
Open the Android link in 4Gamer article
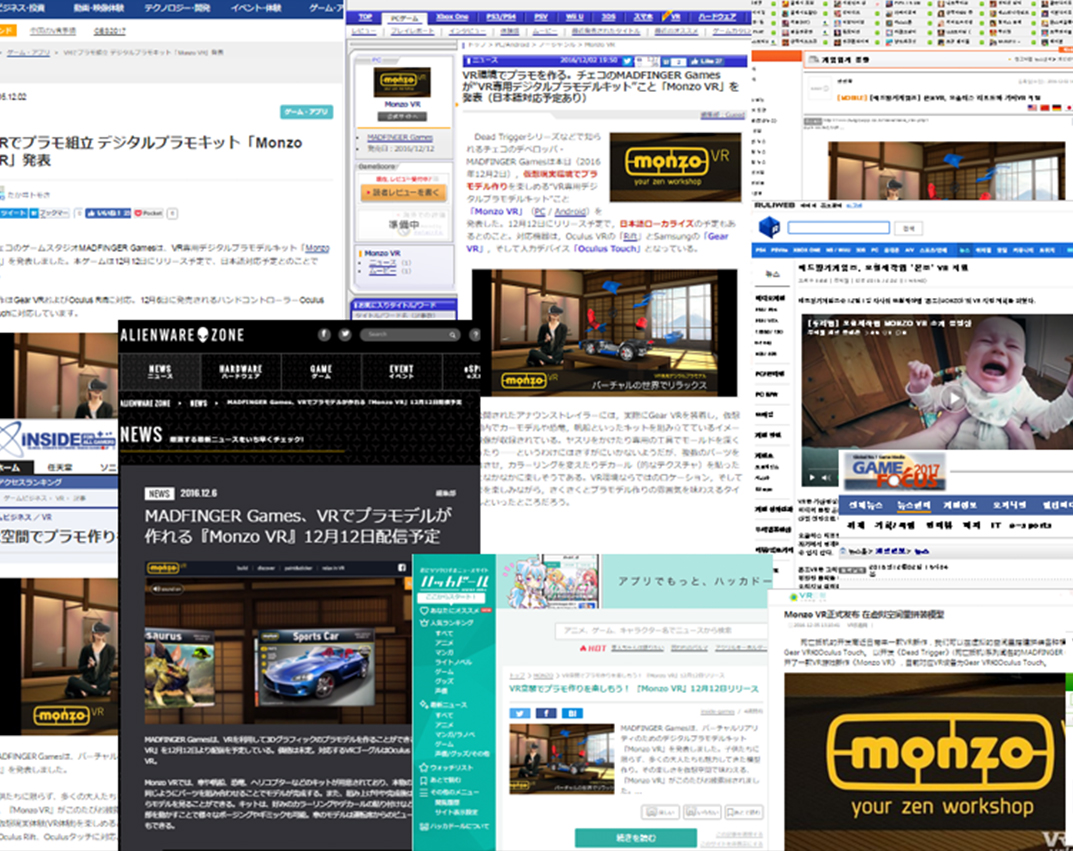pos(570,211)
